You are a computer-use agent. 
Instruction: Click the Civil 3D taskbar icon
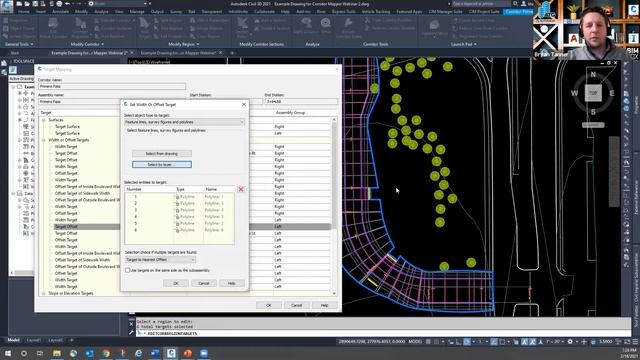pos(171,353)
